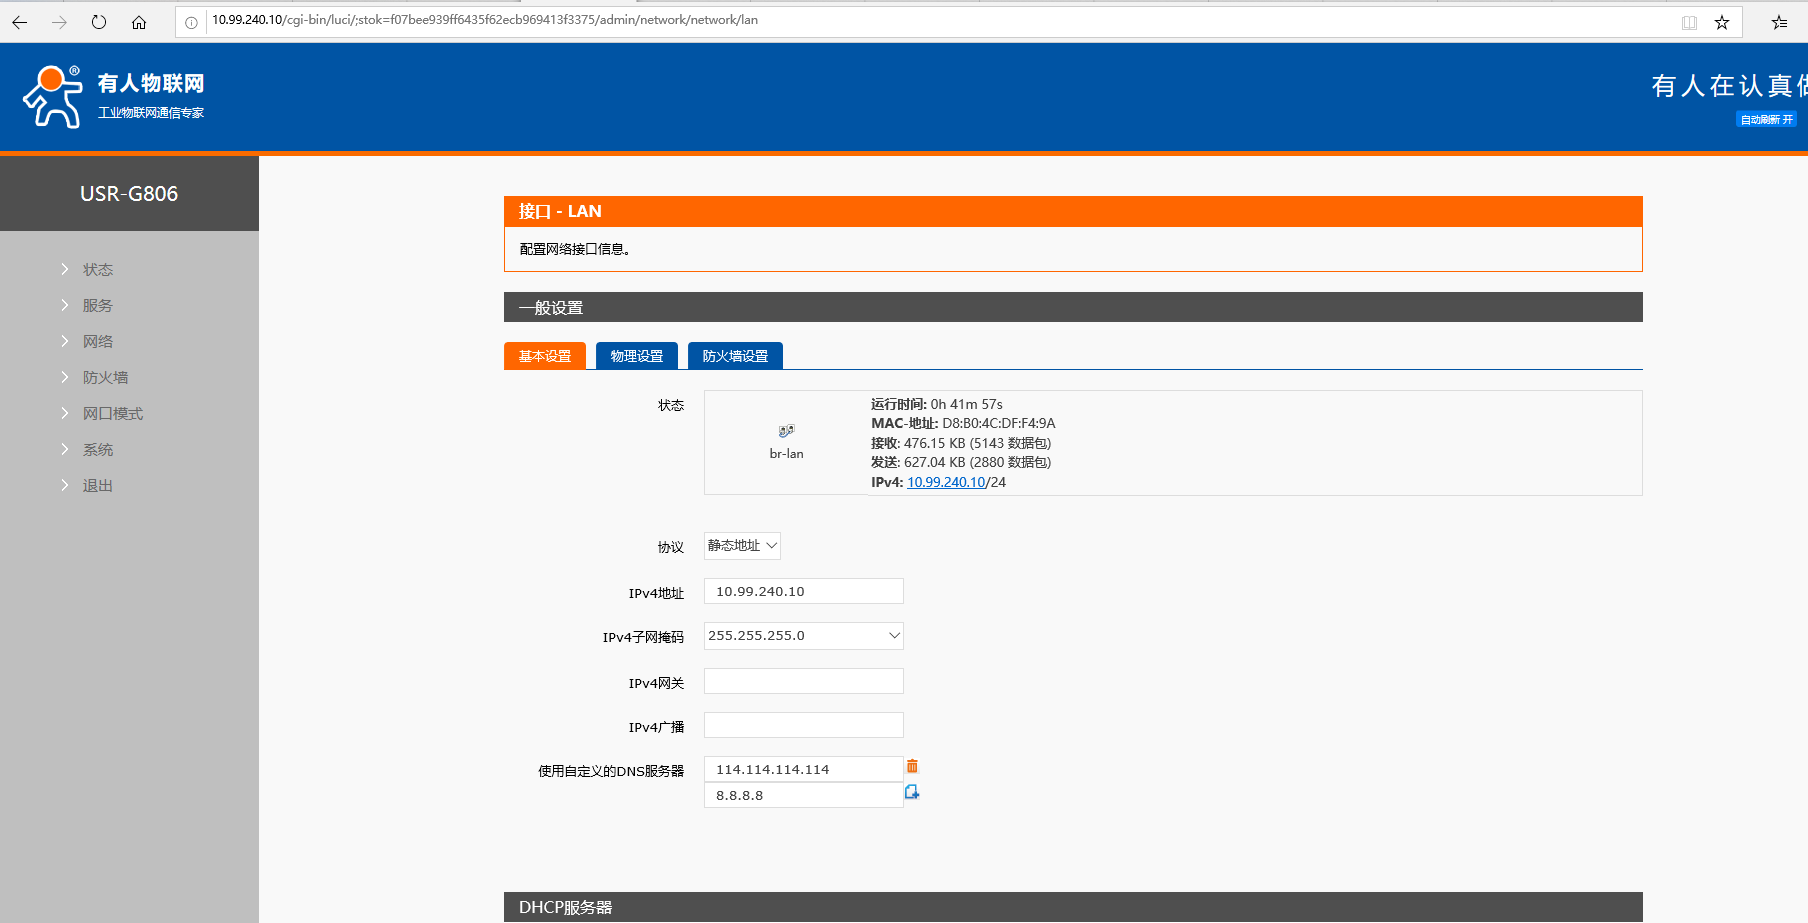
Task: Go to browser home page icon
Action: tap(139, 22)
